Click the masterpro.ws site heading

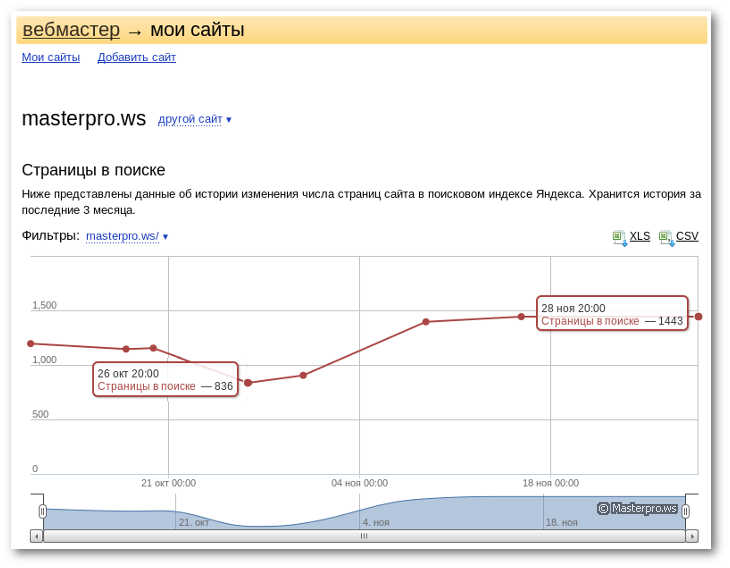tap(84, 119)
